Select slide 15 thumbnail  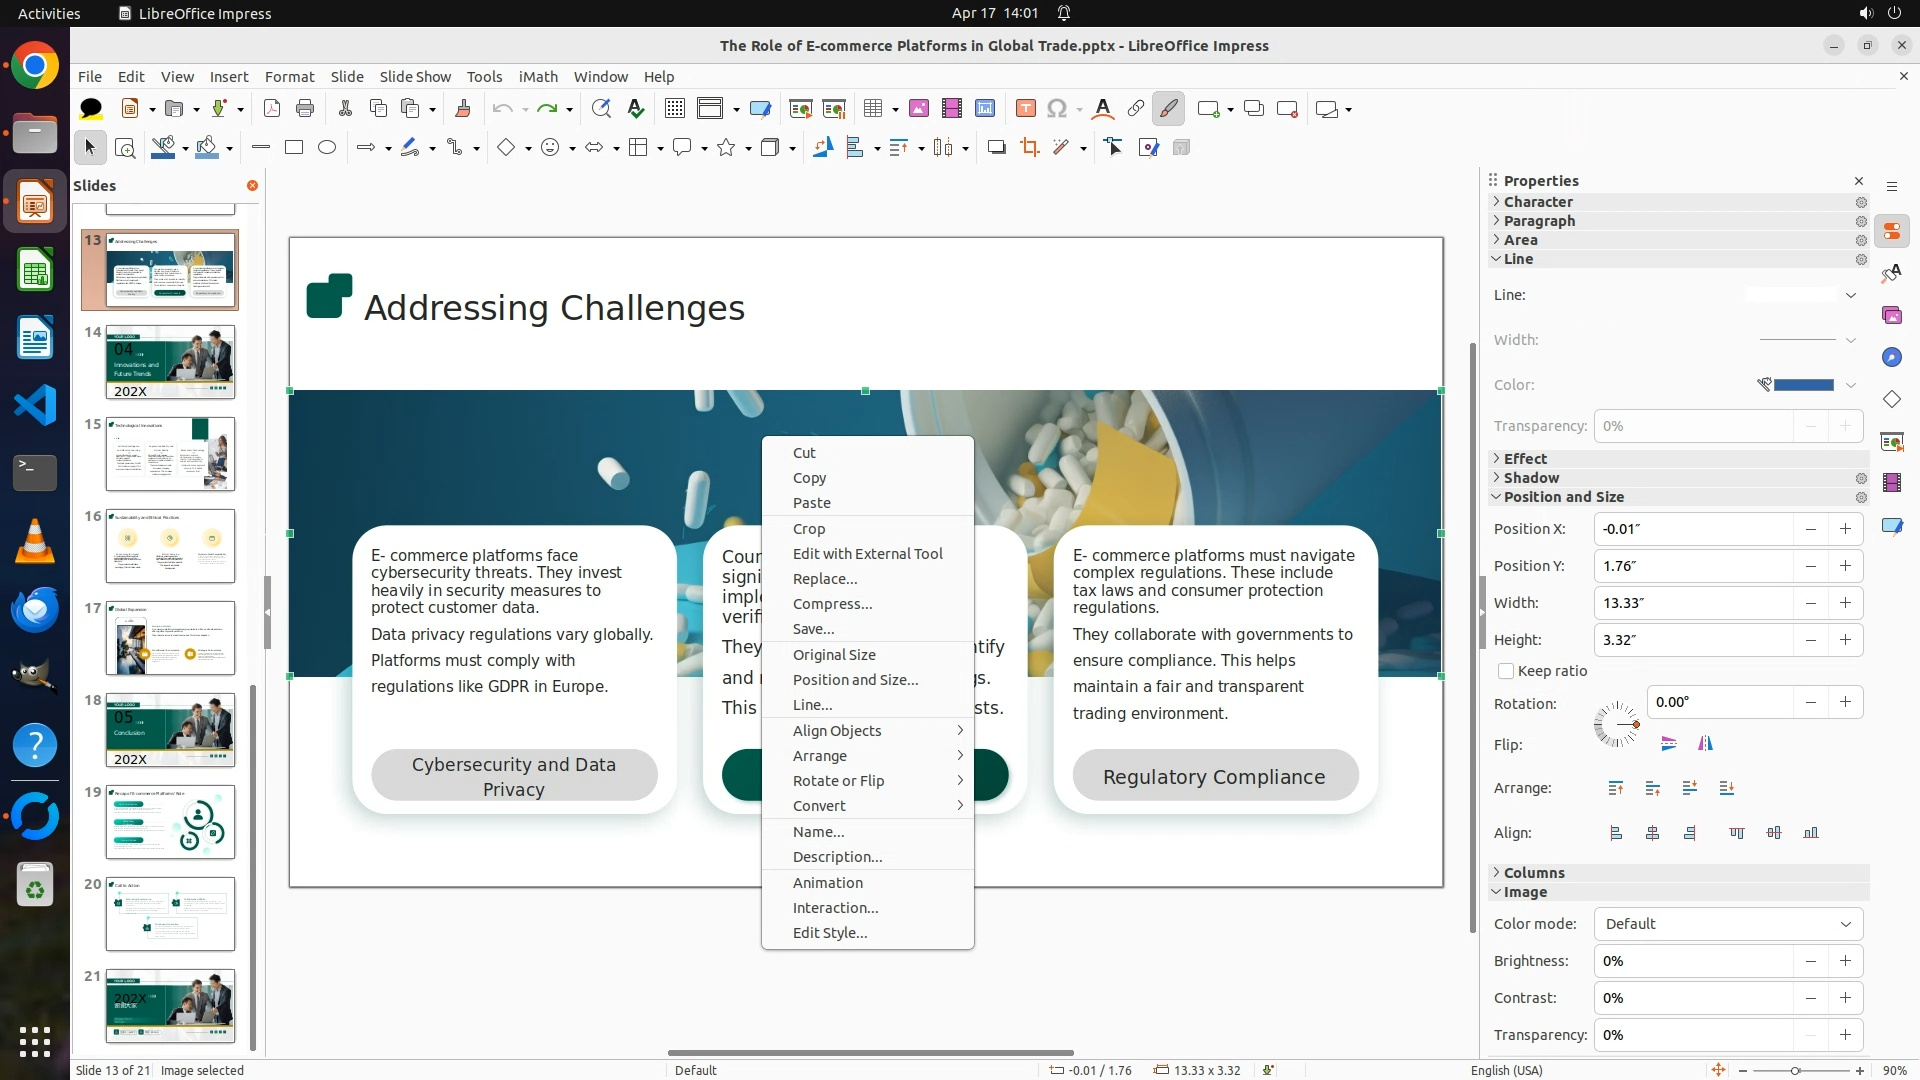[x=170, y=454]
